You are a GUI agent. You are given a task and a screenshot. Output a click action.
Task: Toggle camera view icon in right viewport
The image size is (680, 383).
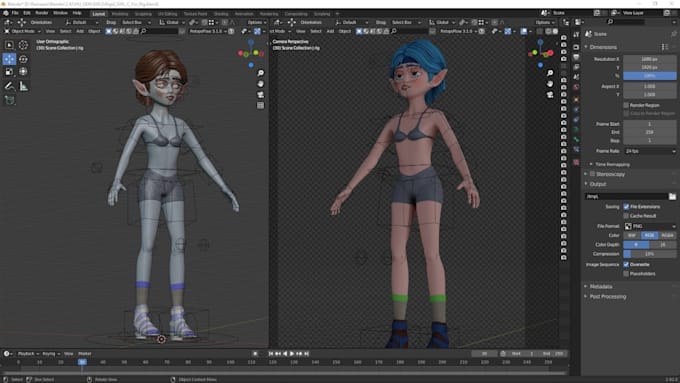550,95
